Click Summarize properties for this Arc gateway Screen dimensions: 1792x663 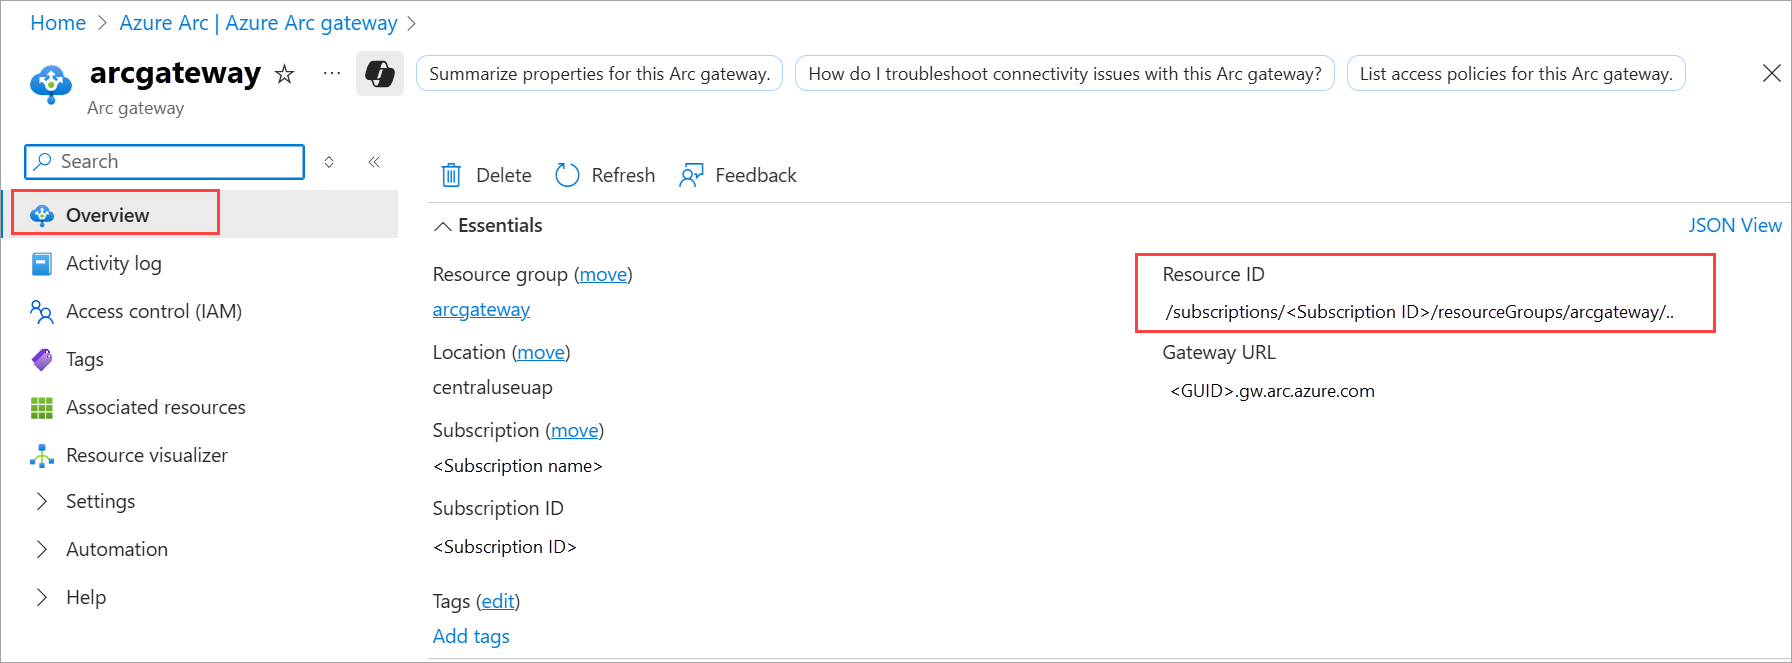599,74
